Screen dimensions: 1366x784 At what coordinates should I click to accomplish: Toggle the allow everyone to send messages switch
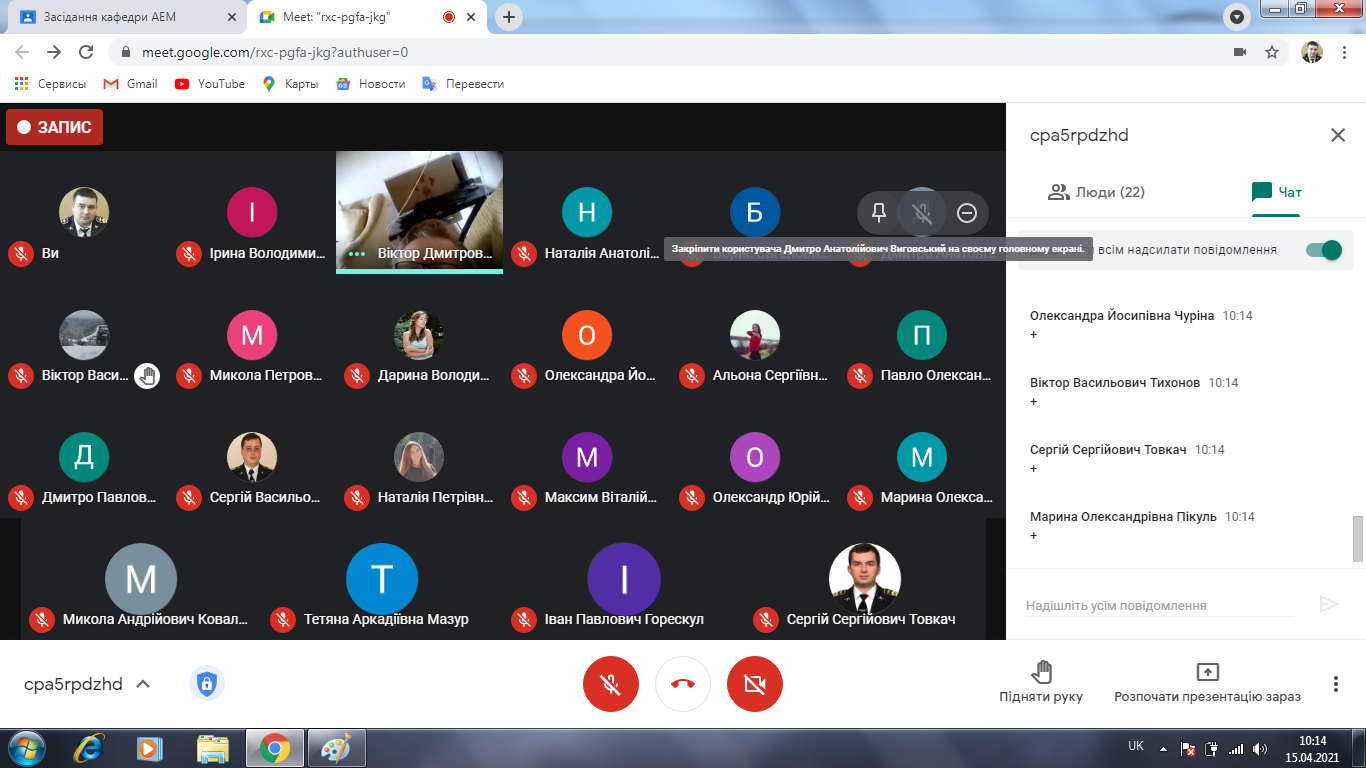[1324, 250]
